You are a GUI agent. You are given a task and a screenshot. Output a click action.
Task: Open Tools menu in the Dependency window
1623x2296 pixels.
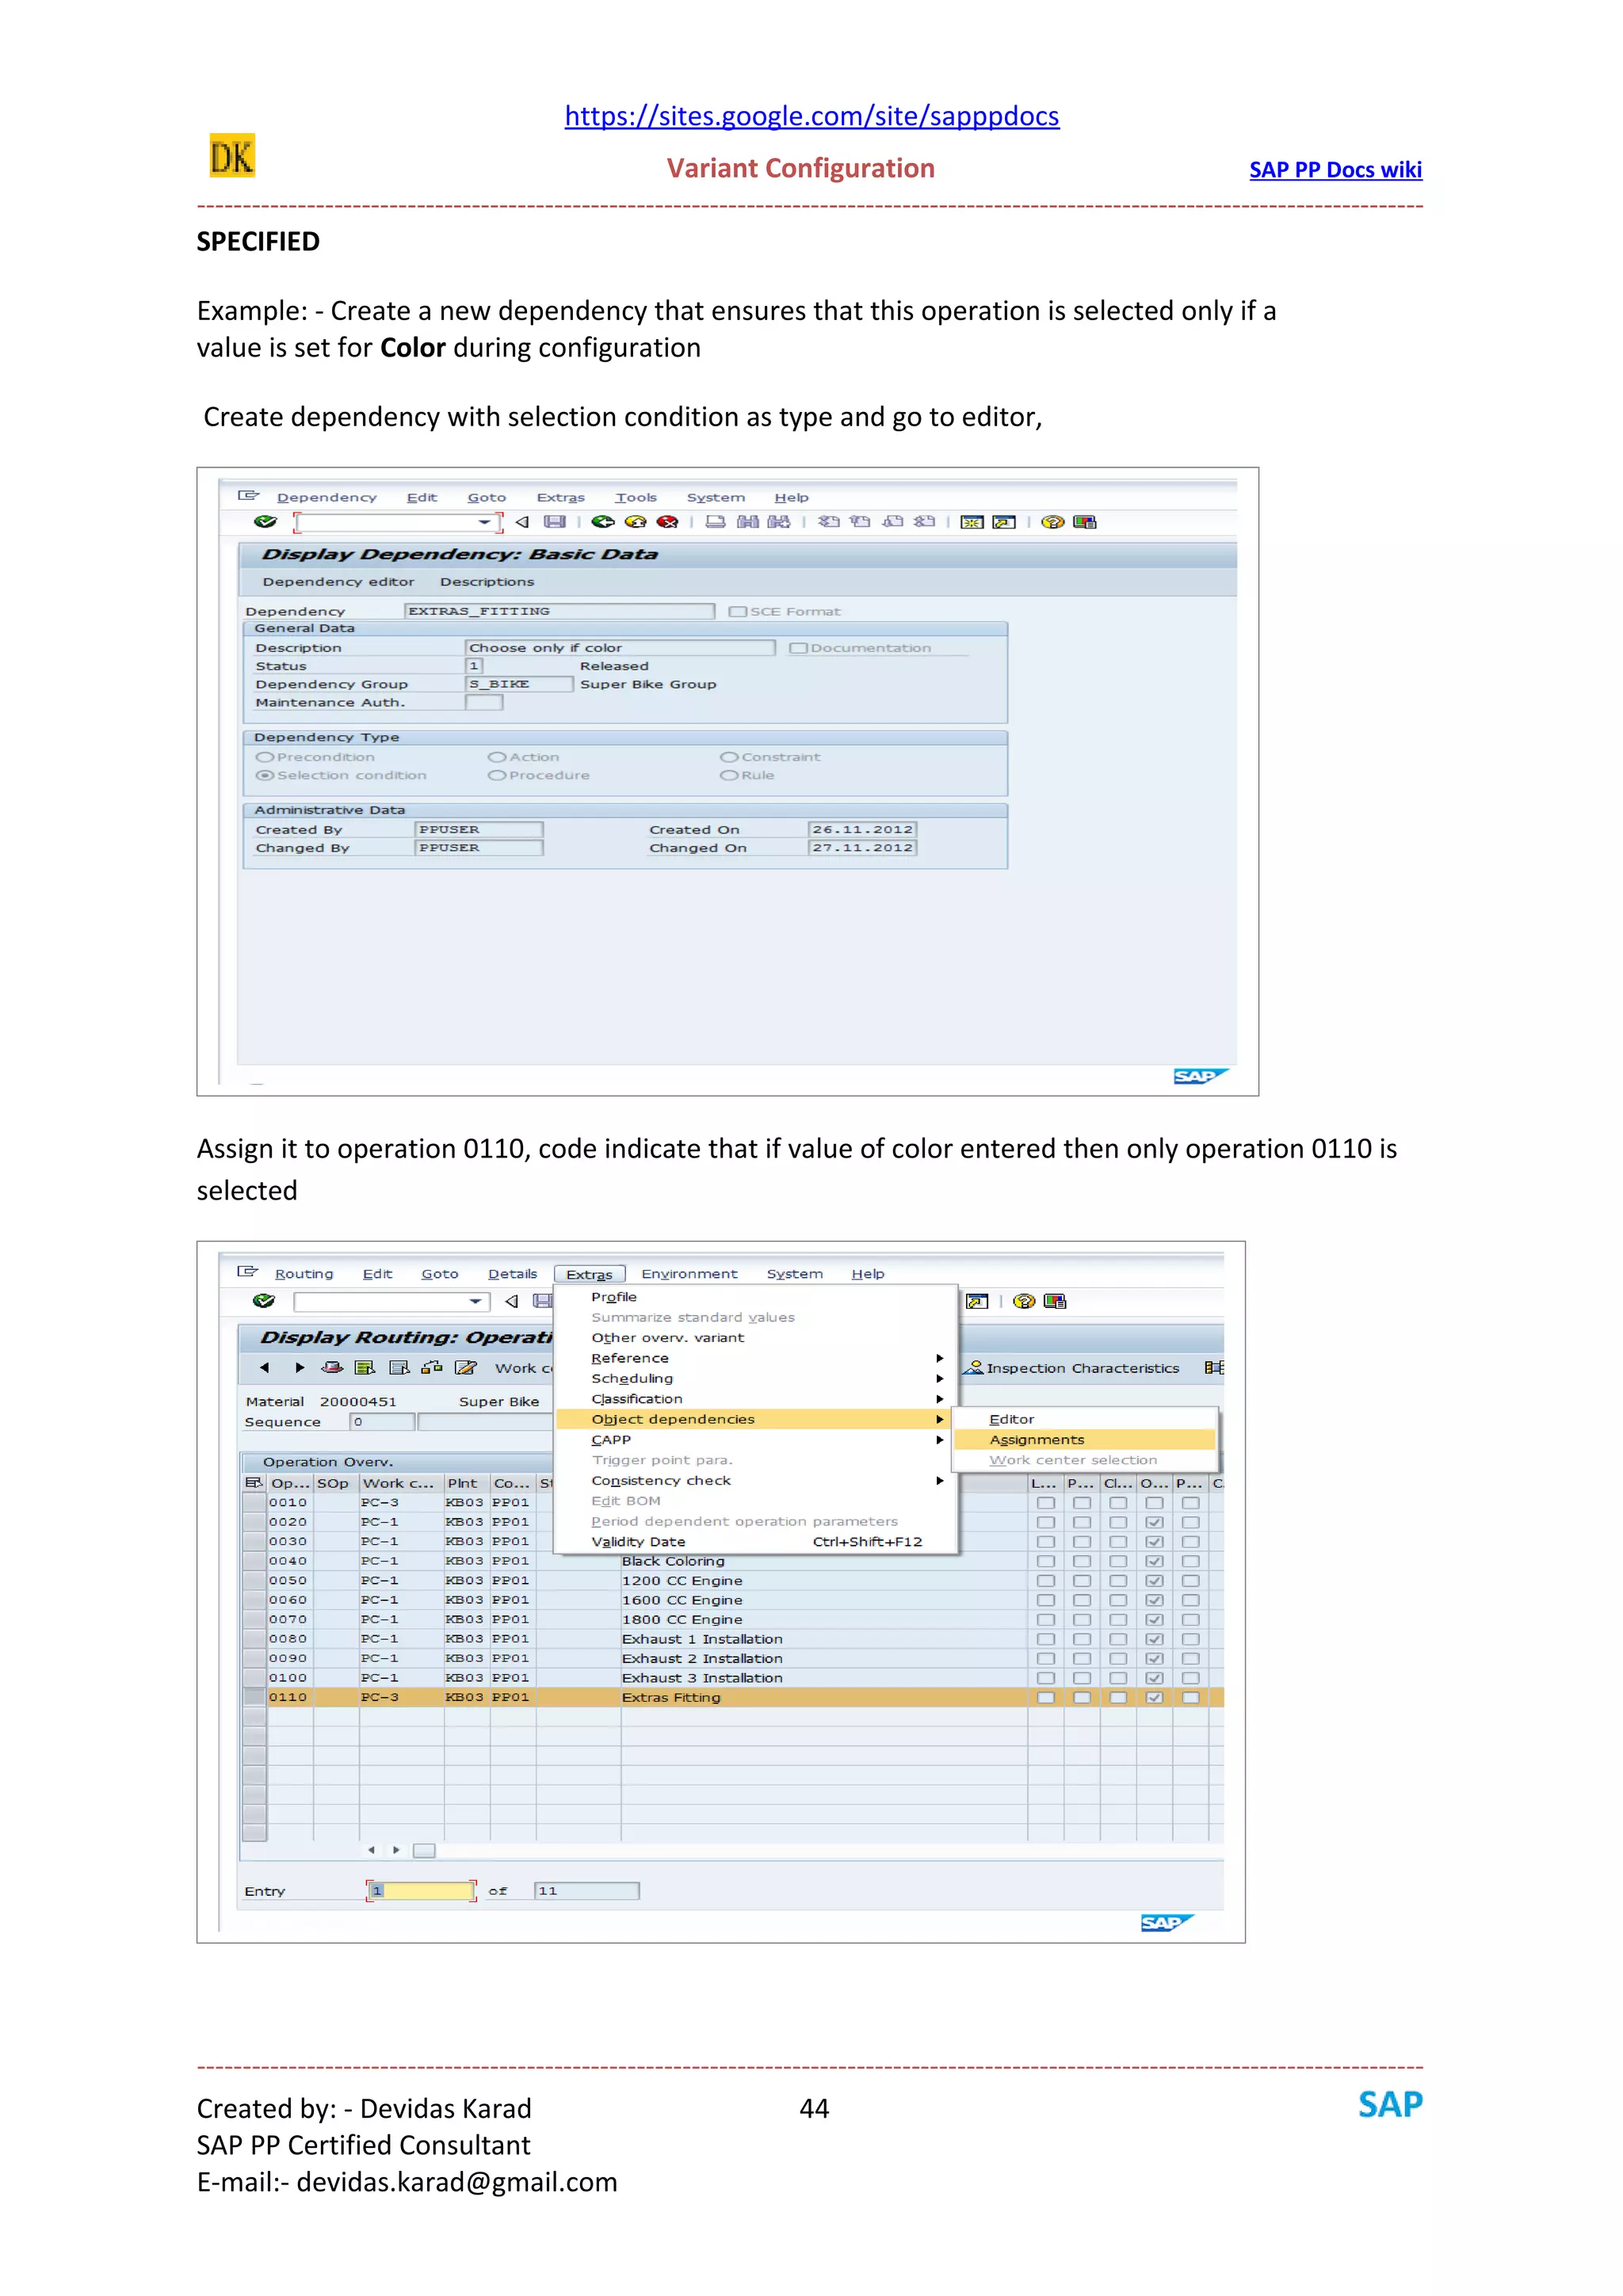tap(636, 497)
